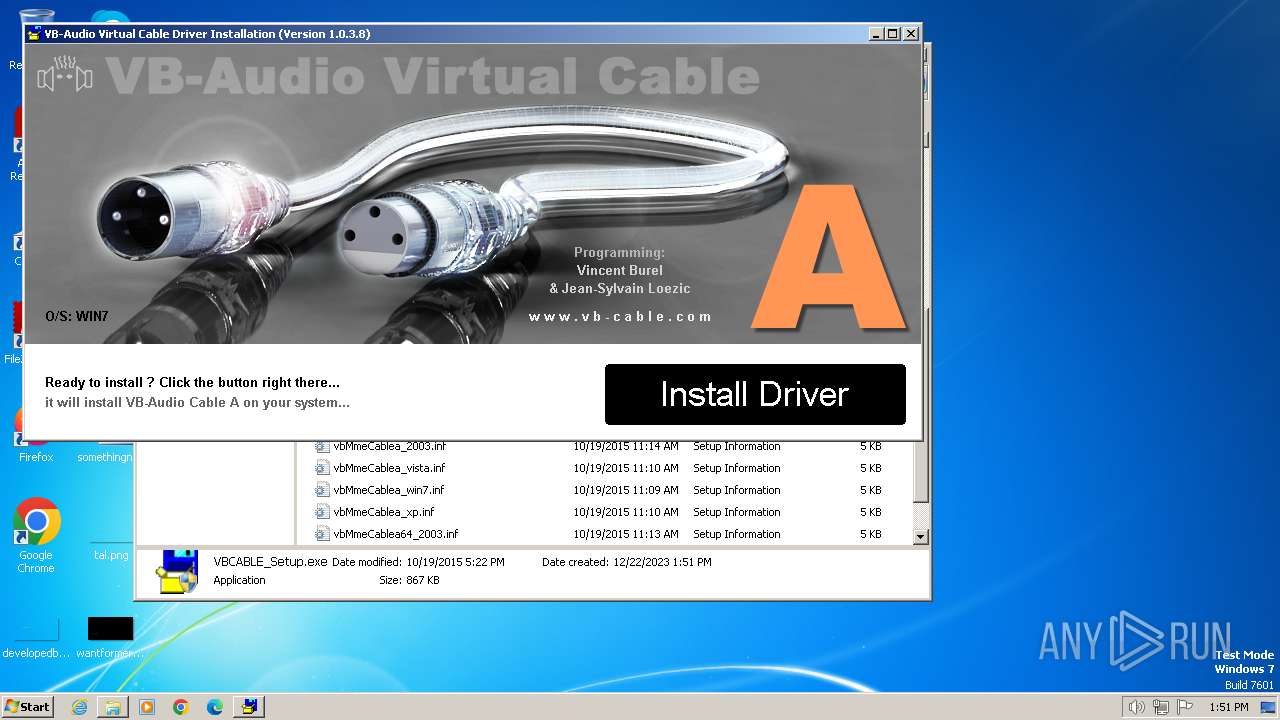Viewport: 1280px width, 720px height.
Task: Open the Start menu
Action: tap(28, 706)
